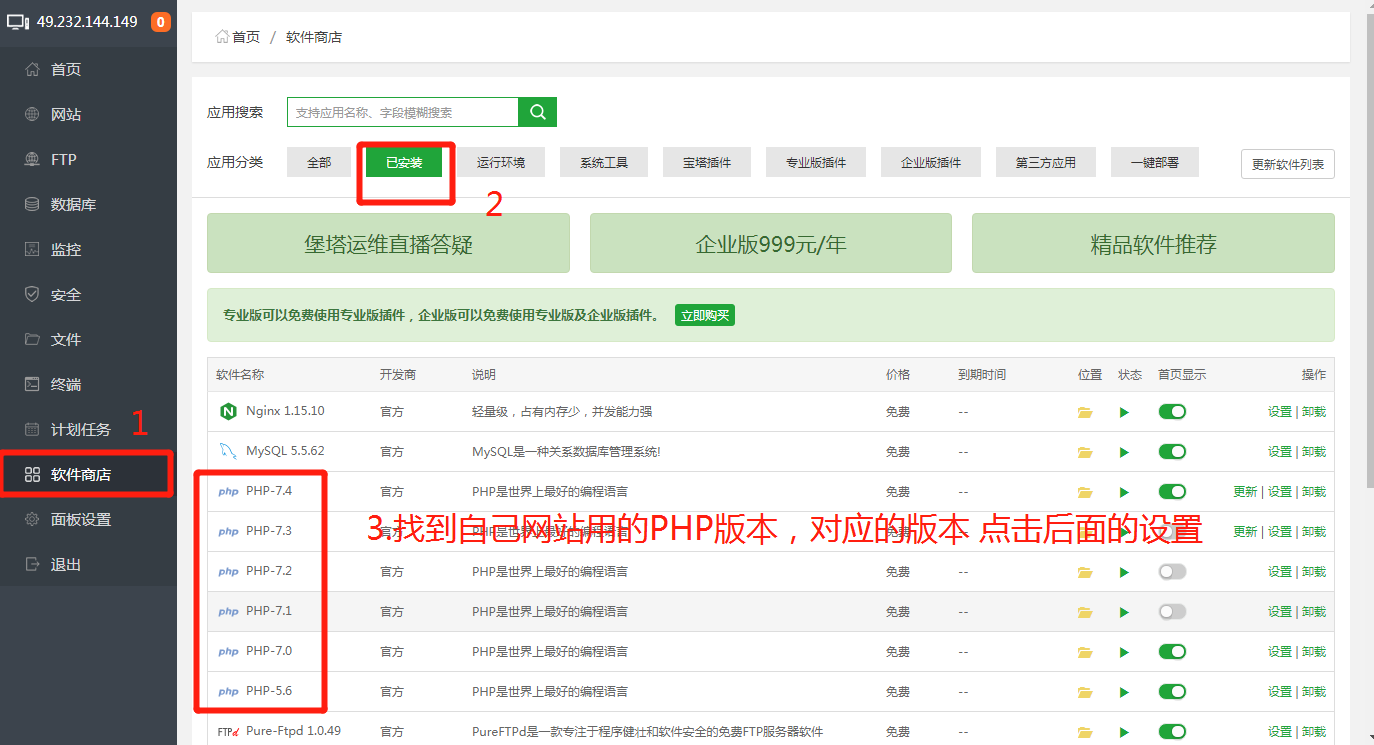1374x745 pixels.
Task: Select the 专业版插件 category tab
Action: point(816,162)
